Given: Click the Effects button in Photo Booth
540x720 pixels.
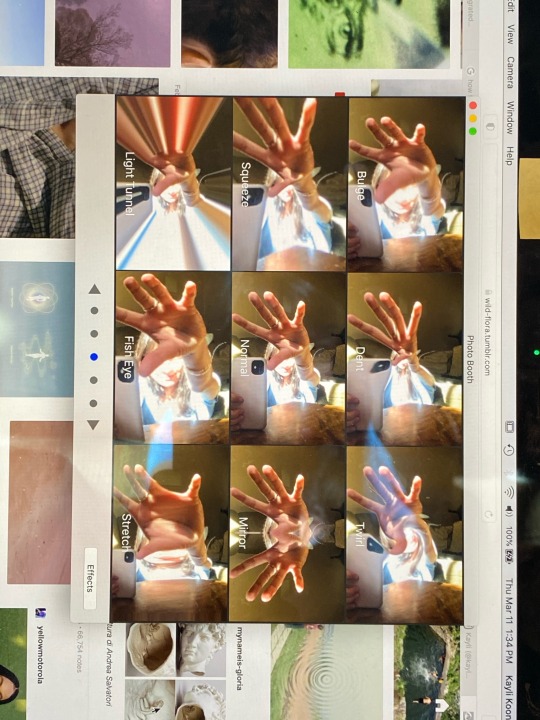Looking at the screenshot, I should 91,578.
